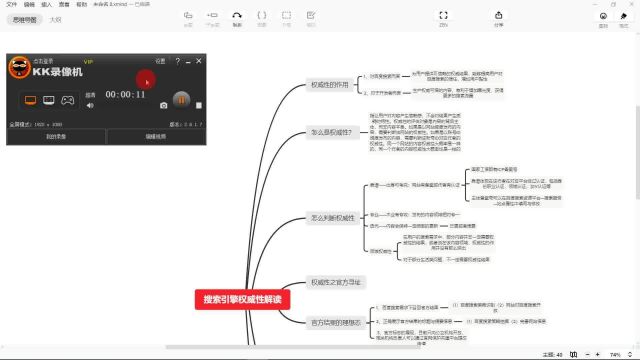The width and height of the screenshot is (640, 360).
Task: Select the gamepad game recording mode icon
Action: pyautogui.click(x=68, y=100)
